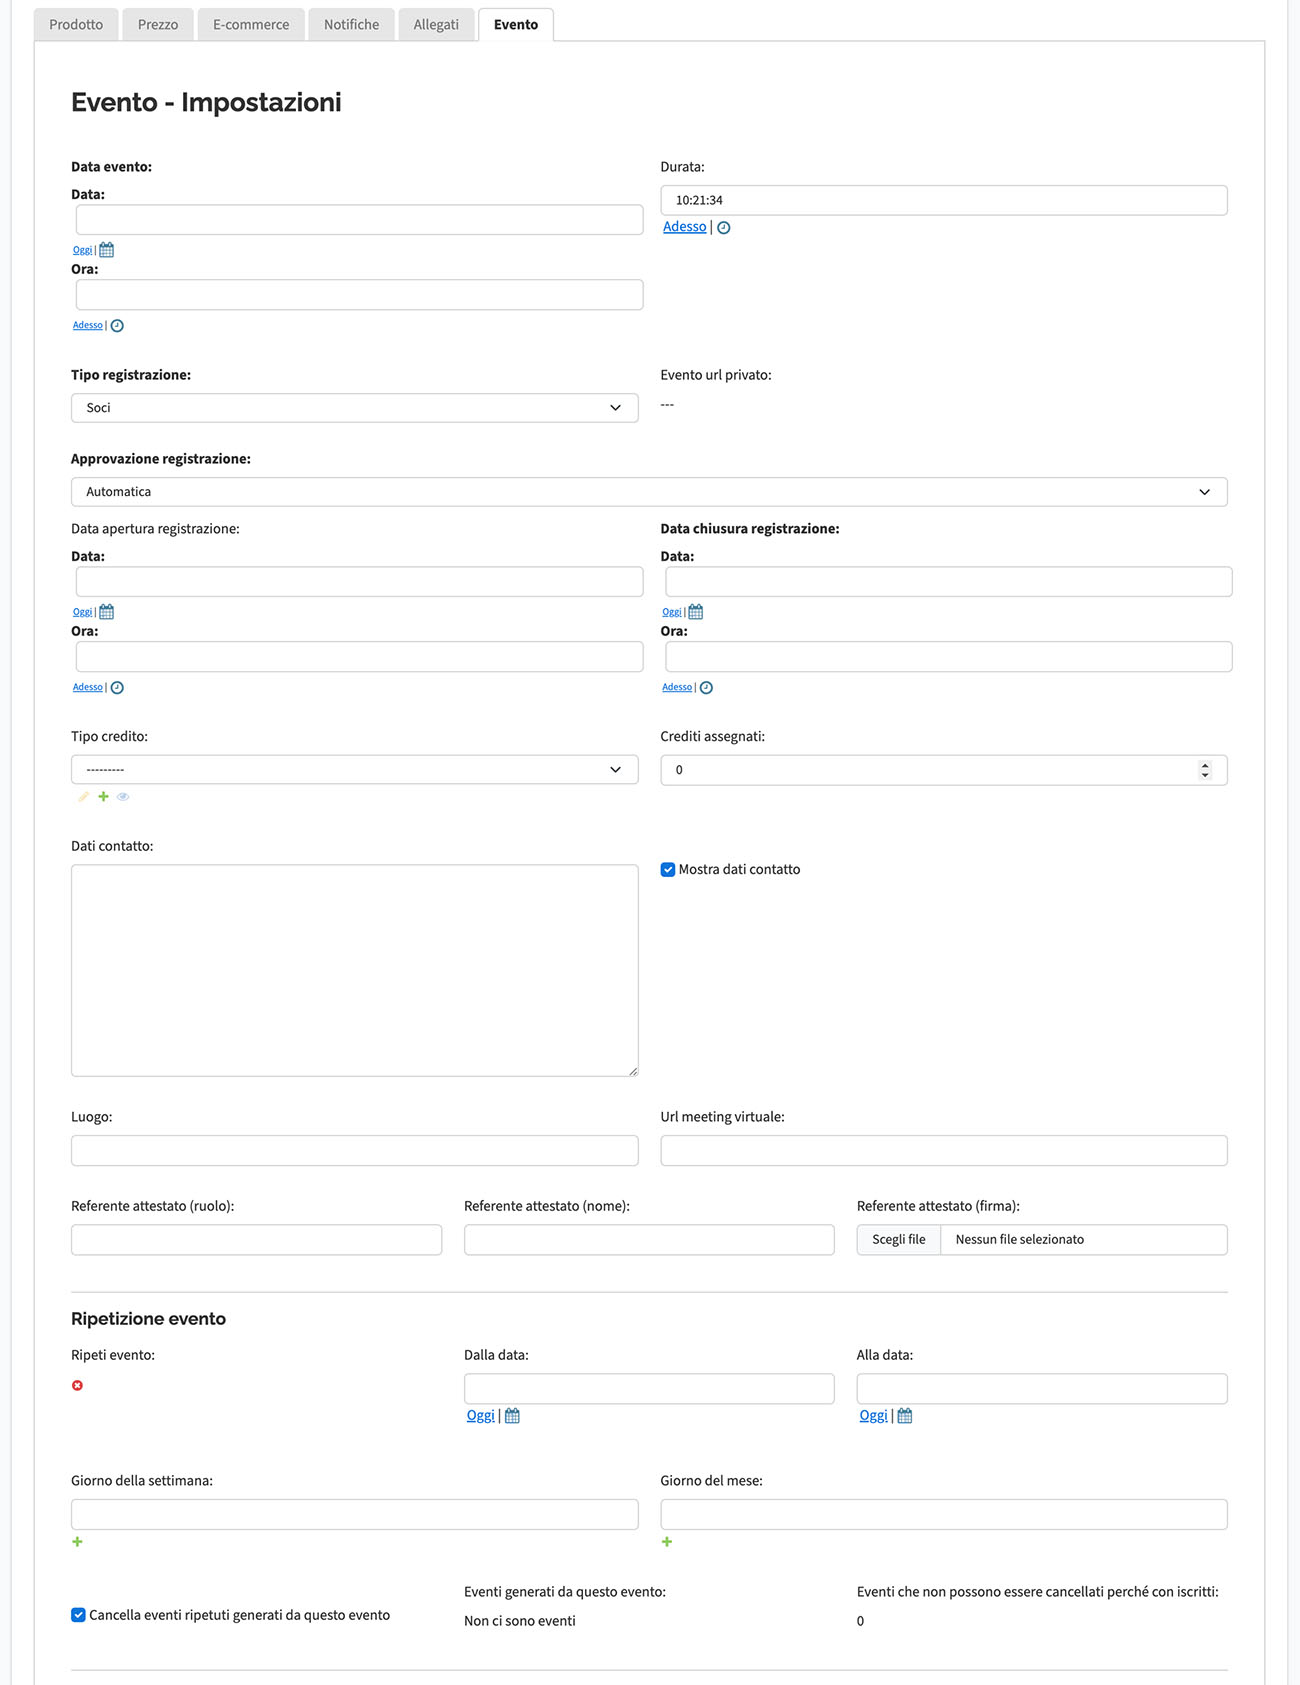
Task: Click green plus under Giorno del mese
Action: click(667, 1542)
